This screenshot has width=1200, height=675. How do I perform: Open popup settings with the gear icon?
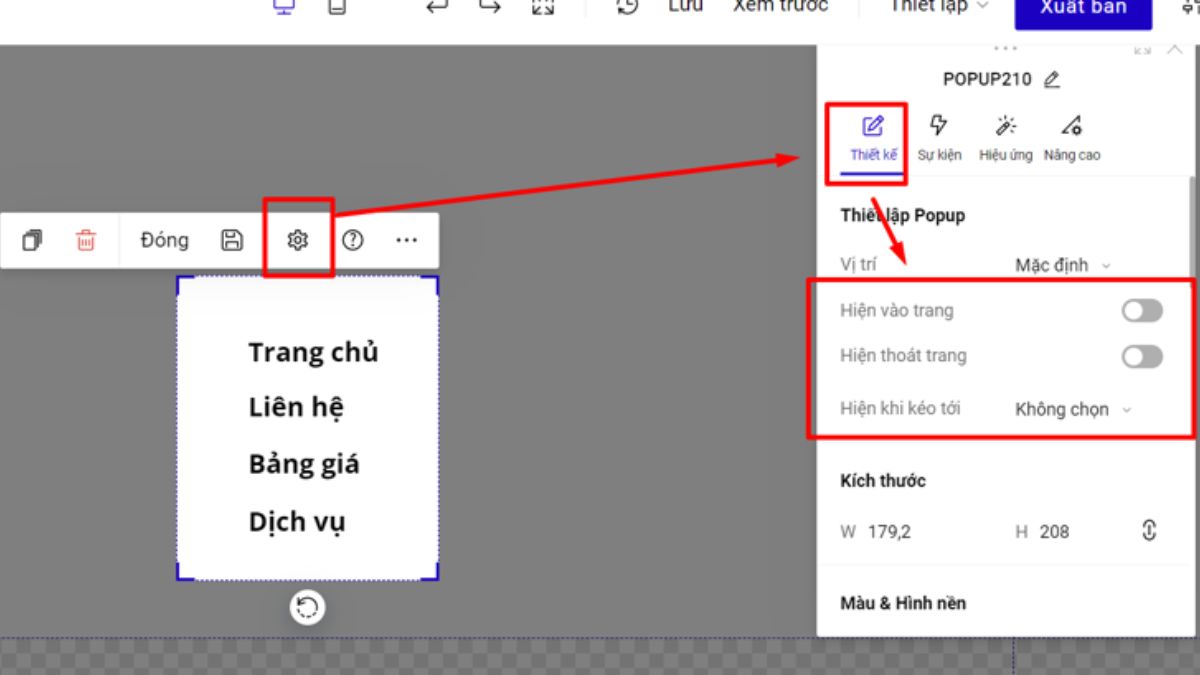pos(298,239)
